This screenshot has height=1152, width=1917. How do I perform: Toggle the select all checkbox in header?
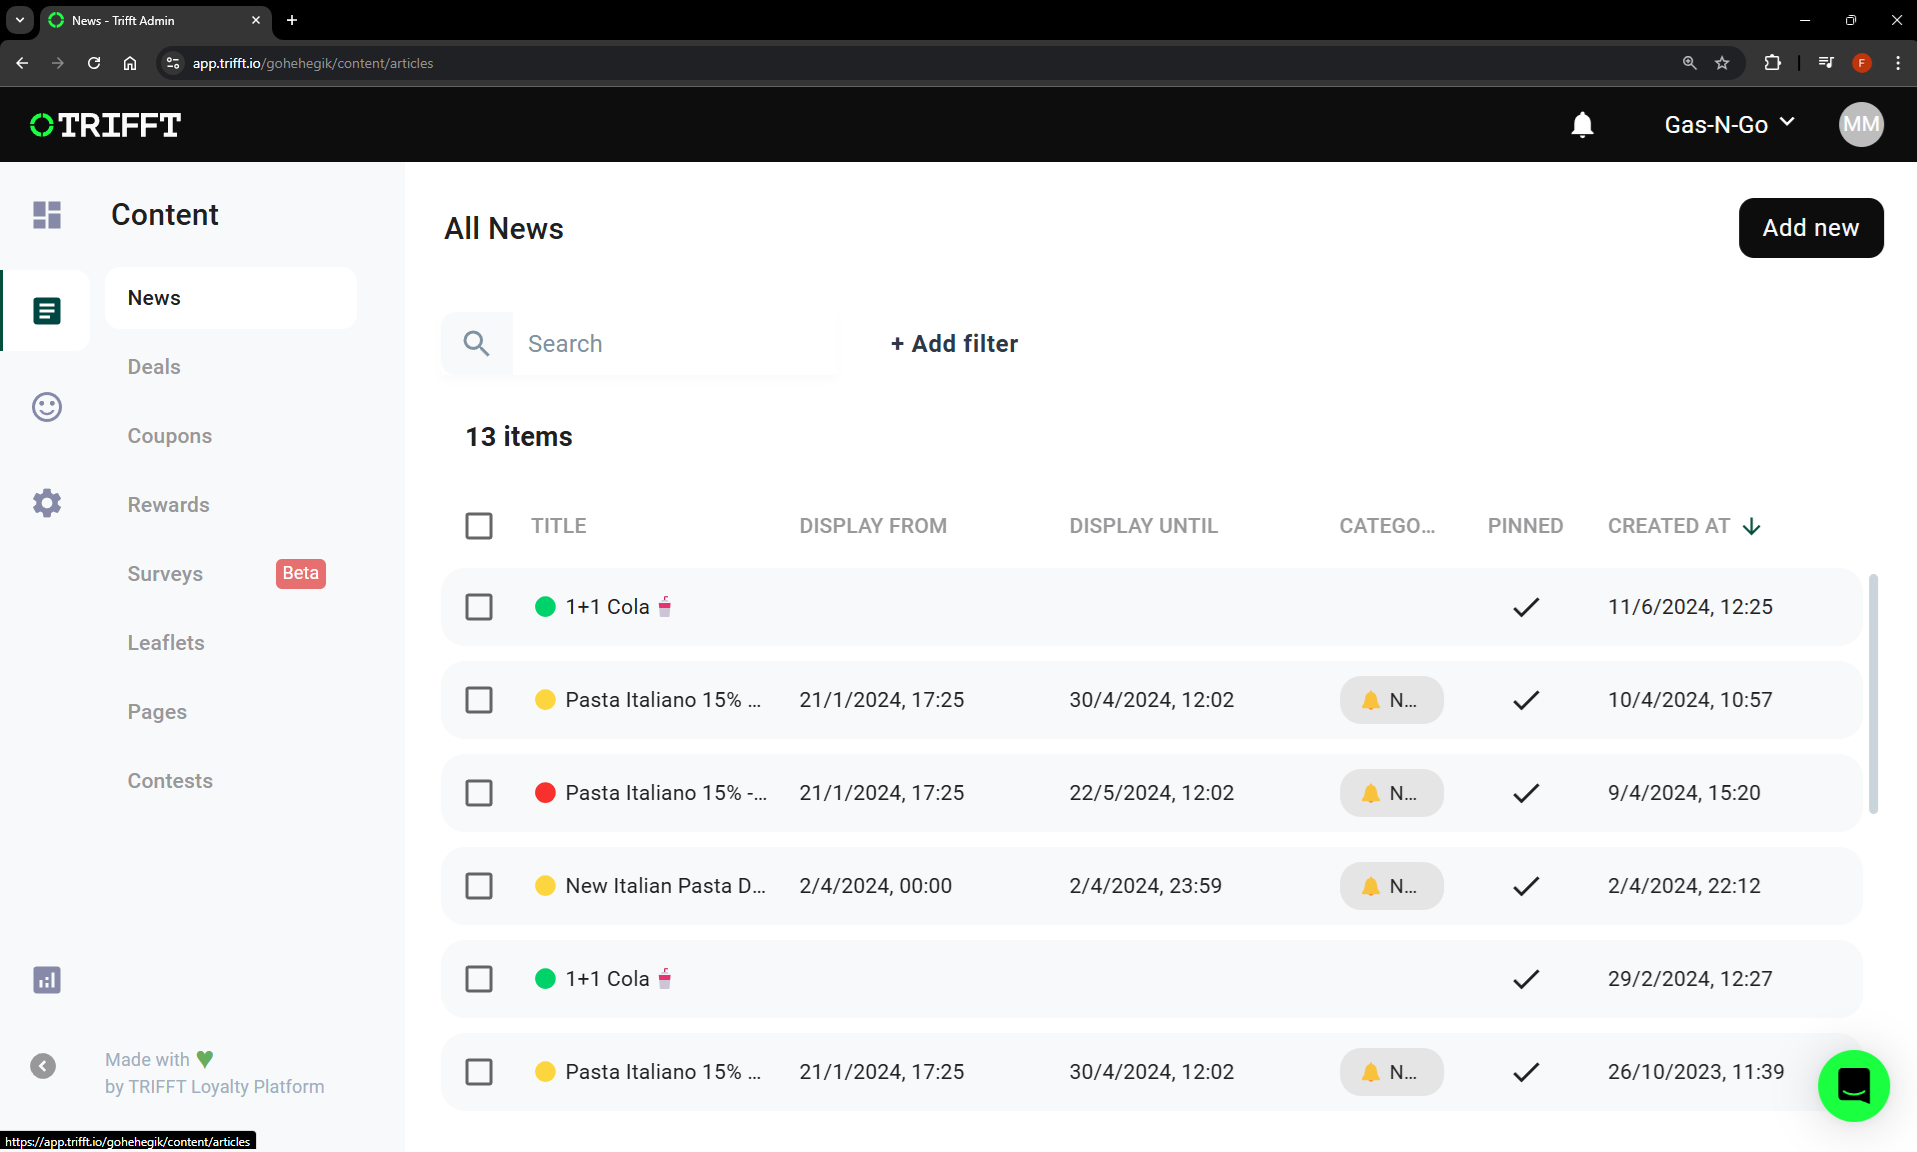point(479,526)
